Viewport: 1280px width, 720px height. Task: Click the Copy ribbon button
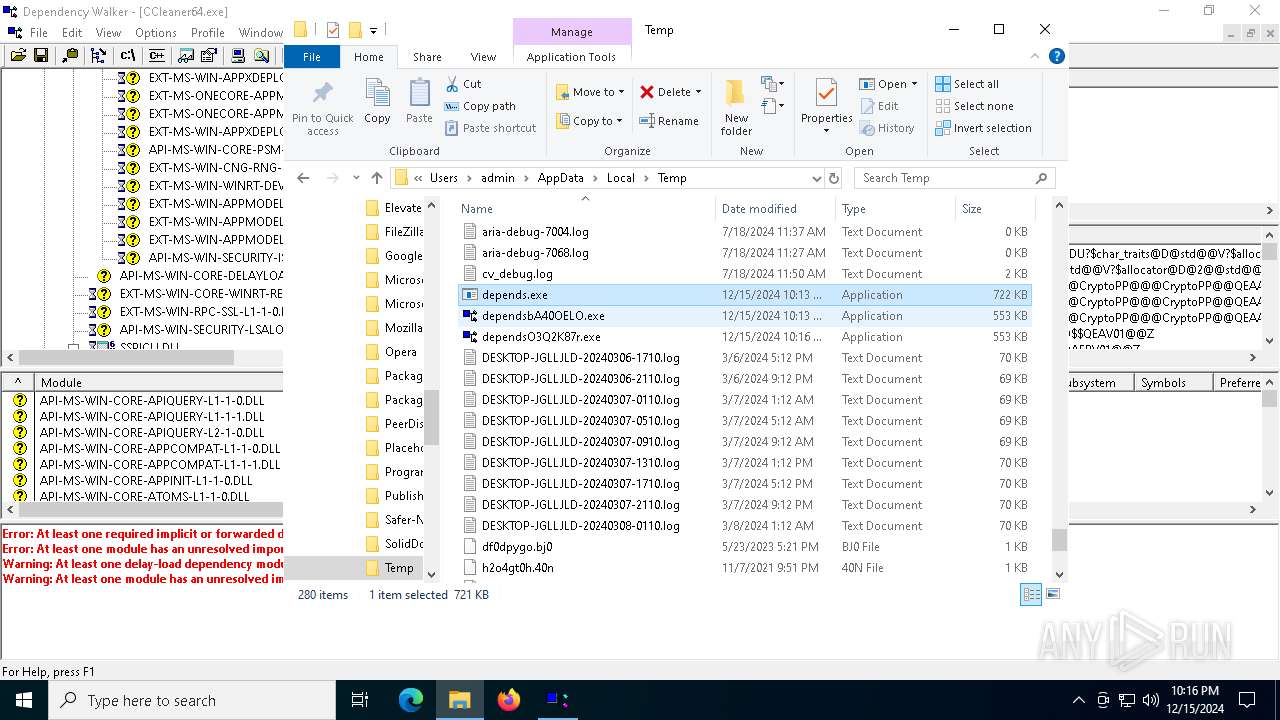pyautogui.click(x=377, y=102)
